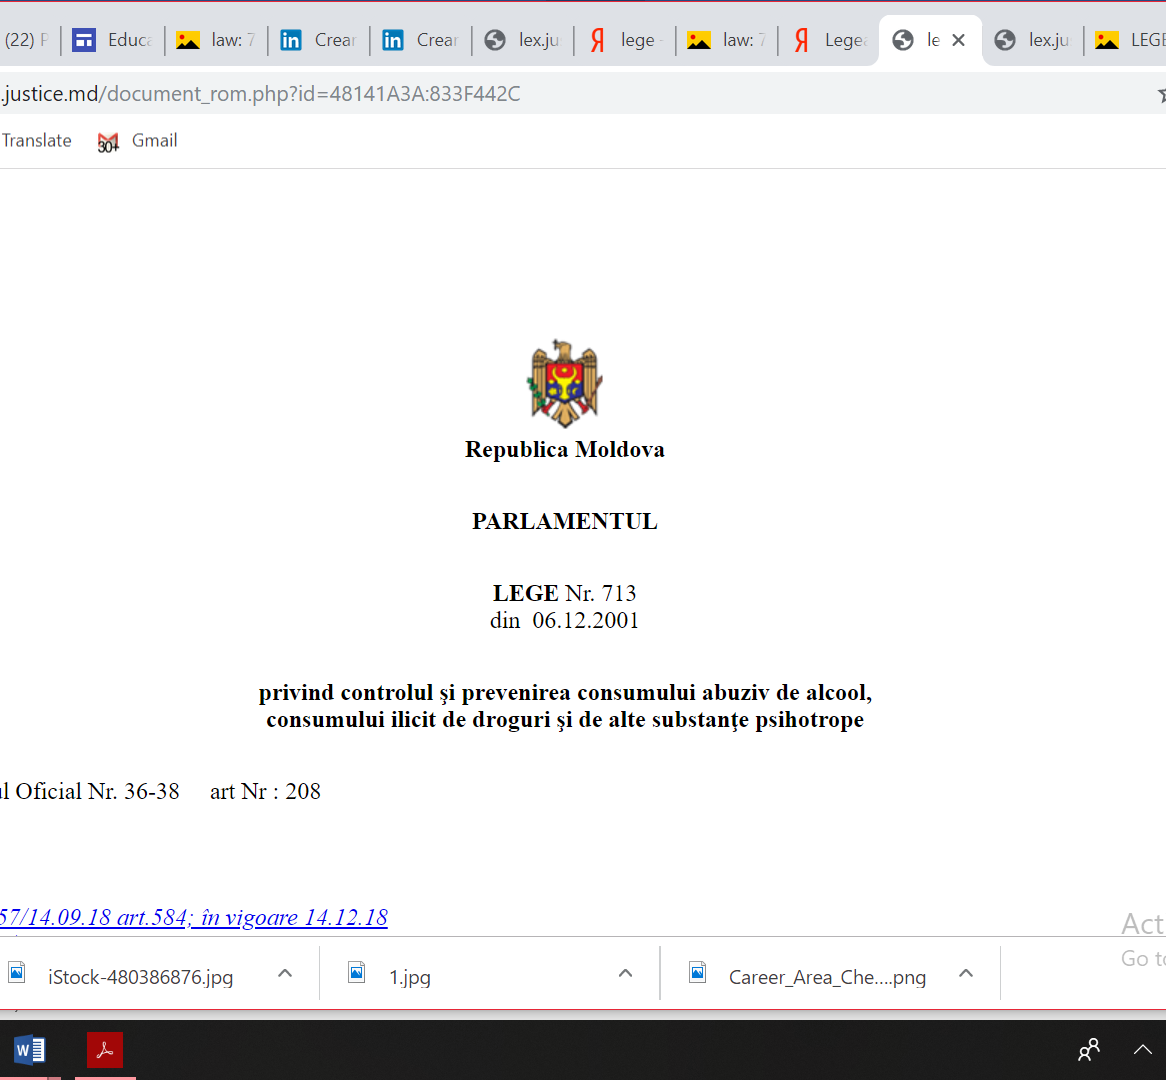Screen dimensions: 1166x1080
Task: Expand options for iStock-480386876.jpg download
Action: point(285,973)
